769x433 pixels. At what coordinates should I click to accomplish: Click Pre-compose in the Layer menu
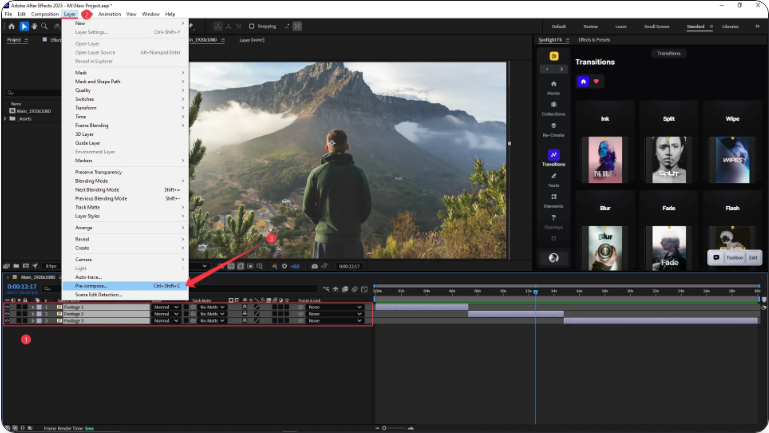(92, 285)
